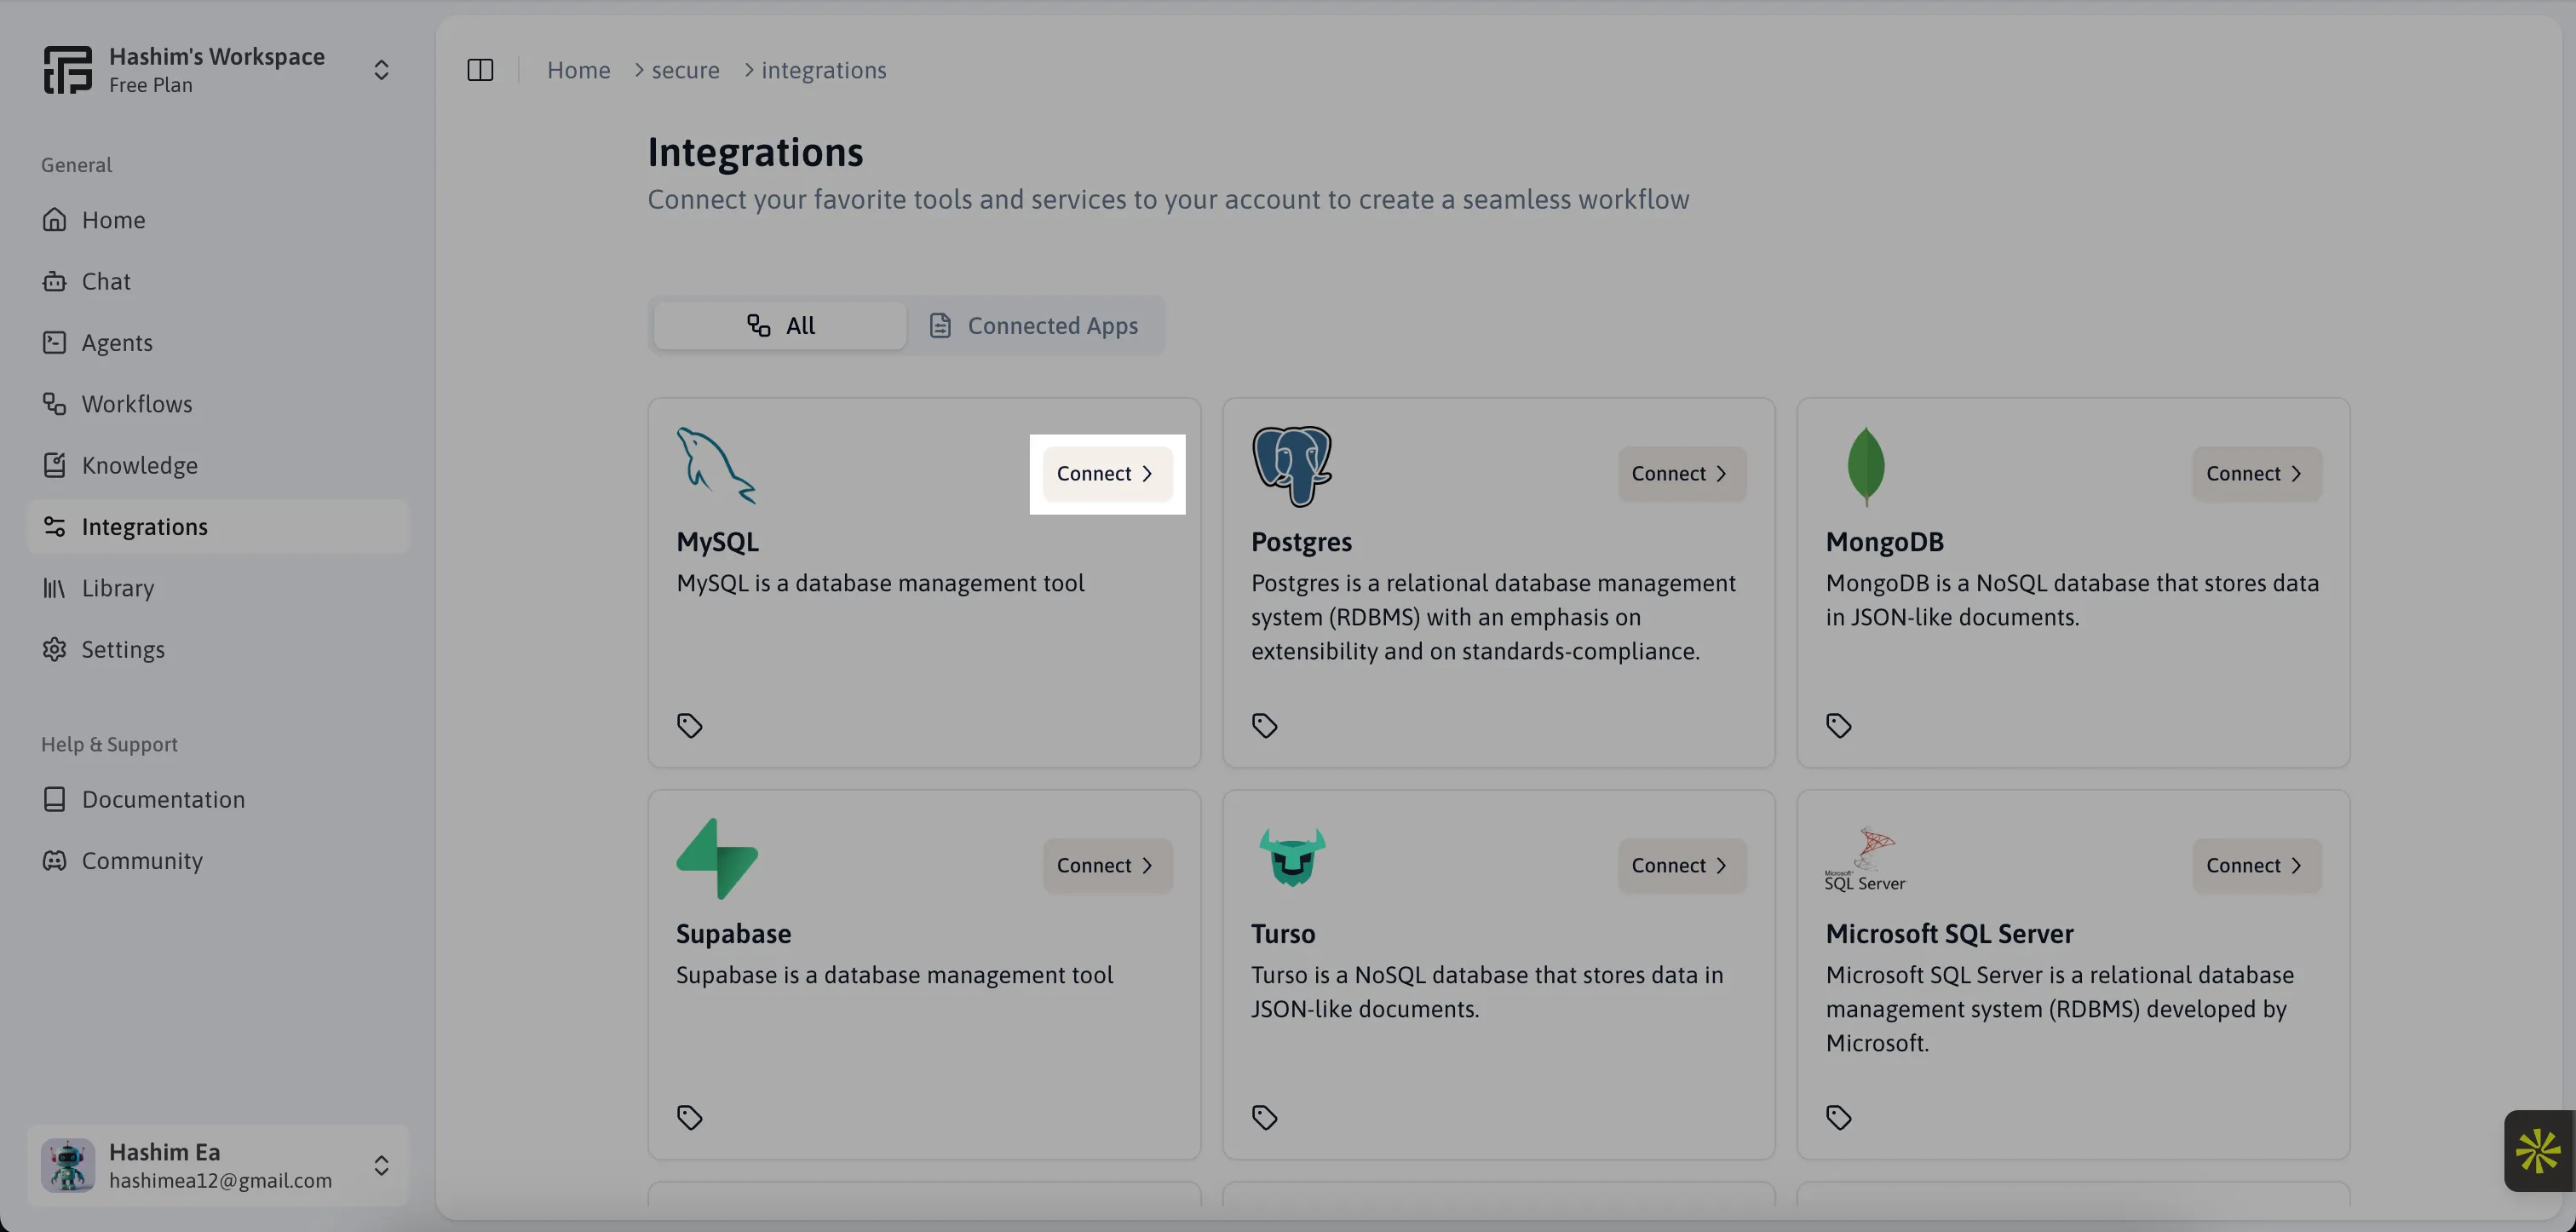The image size is (2576, 1232).
Task: Click the tag icon on MySQL card
Action: click(x=690, y=726)
